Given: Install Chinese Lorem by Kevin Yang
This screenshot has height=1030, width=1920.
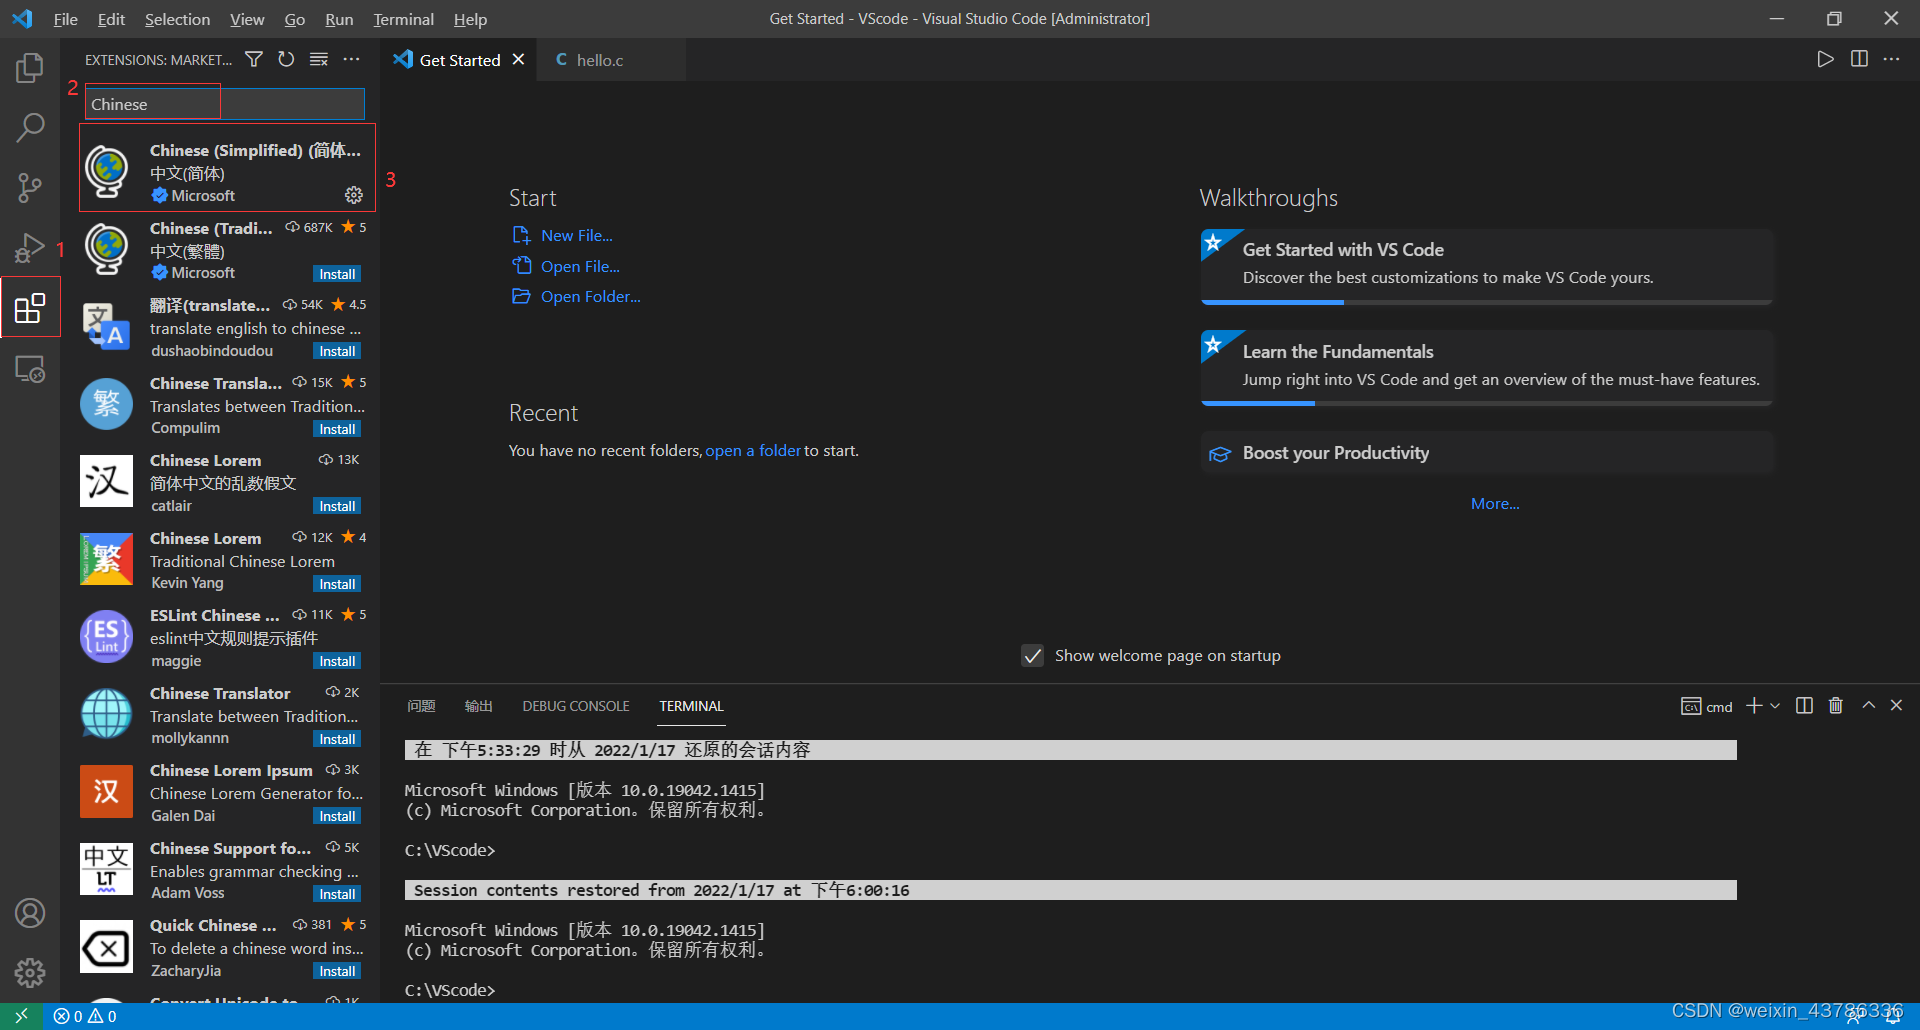Looking at the screenshot, I should [337, 584].
